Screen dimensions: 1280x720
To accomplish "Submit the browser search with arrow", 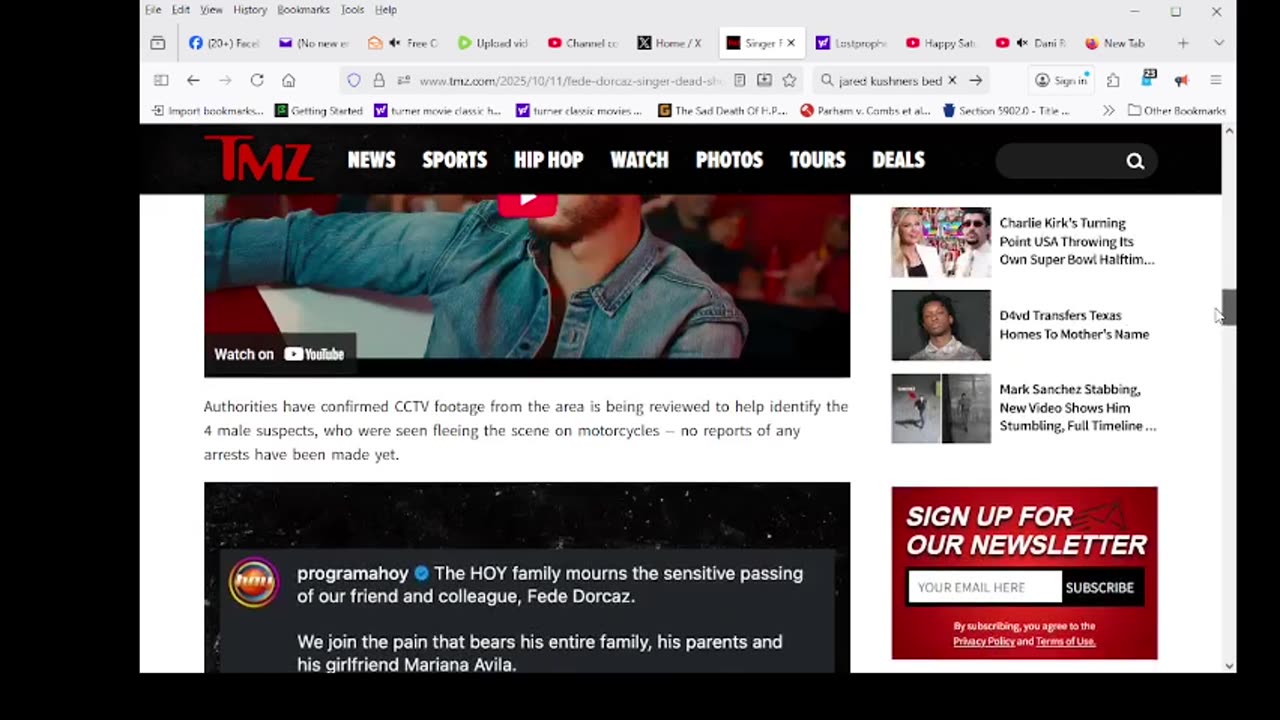I will [976, 80].
